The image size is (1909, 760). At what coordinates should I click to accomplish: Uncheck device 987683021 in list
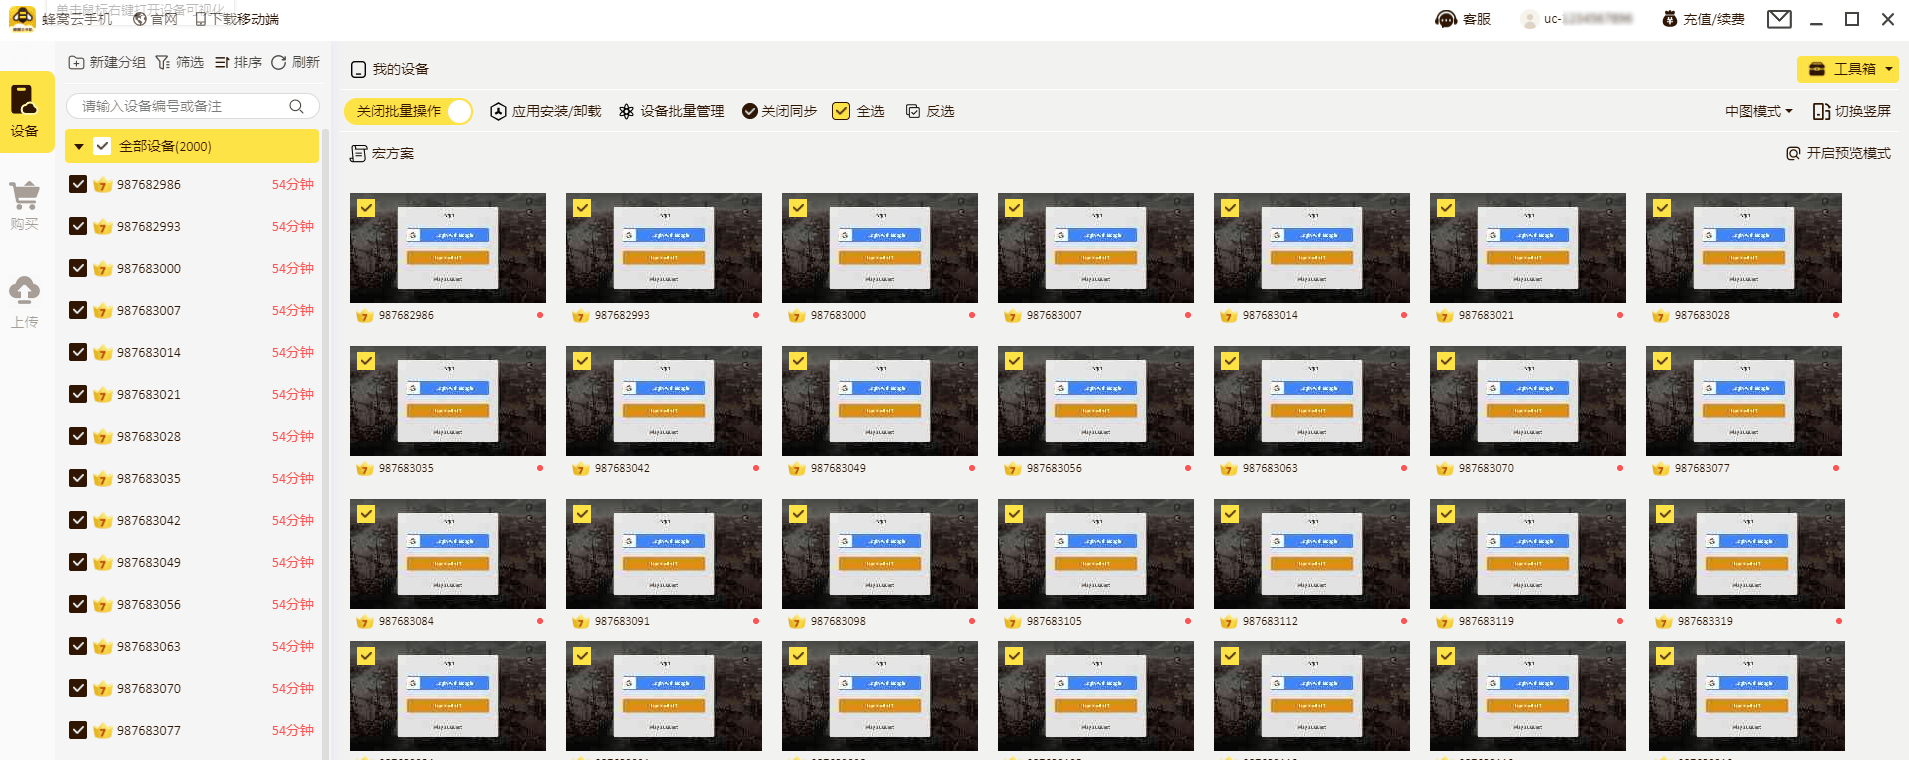tap(78, 394)
